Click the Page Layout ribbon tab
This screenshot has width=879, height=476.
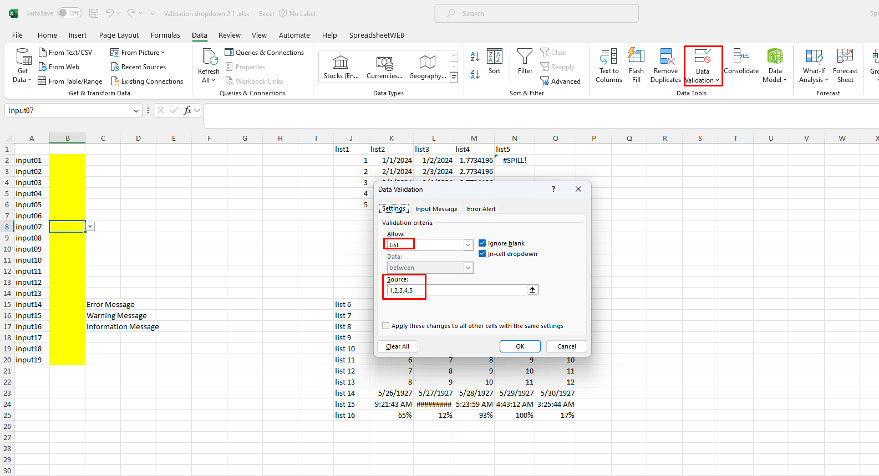[119, 35]
